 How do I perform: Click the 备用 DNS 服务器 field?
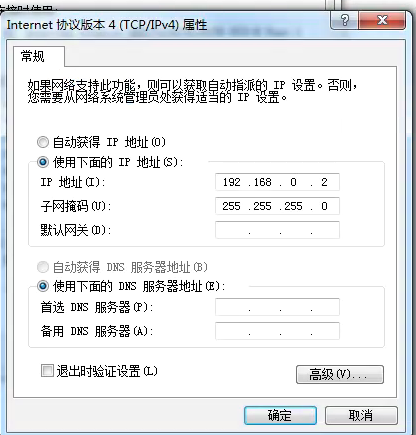click(277, 331)
